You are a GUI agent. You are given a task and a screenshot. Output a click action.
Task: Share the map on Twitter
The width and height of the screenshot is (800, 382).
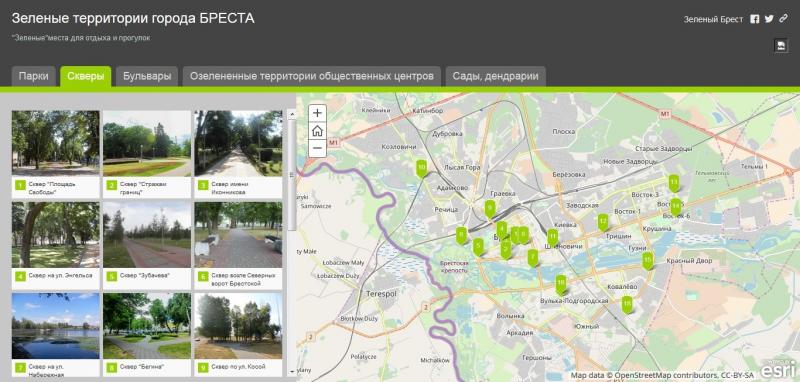[769, 19]
